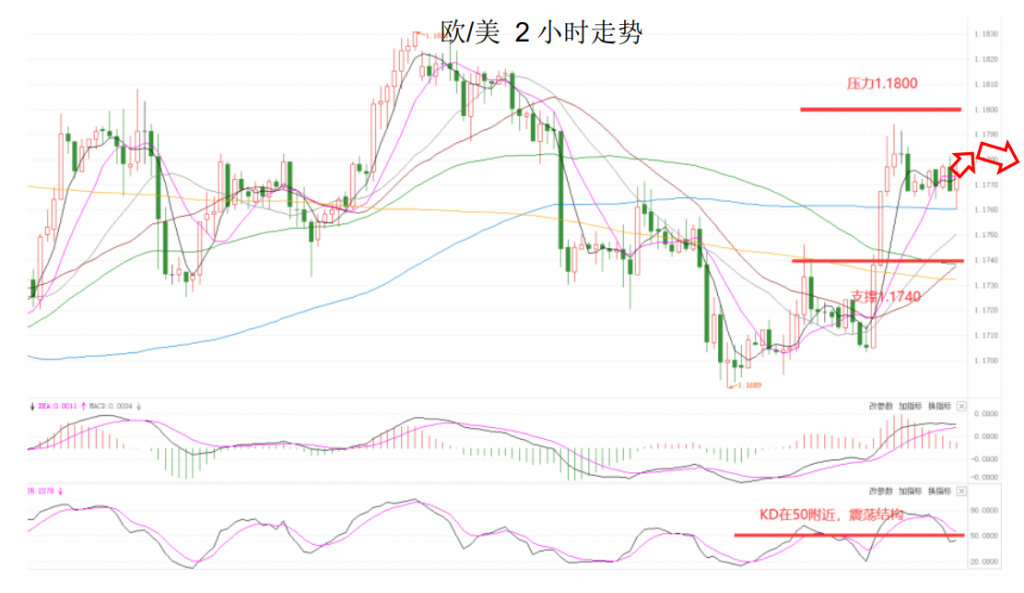This screenshot has width=1024, height=593.
Task: Click the 1.1700 price axis label
Action: point(985,361)
